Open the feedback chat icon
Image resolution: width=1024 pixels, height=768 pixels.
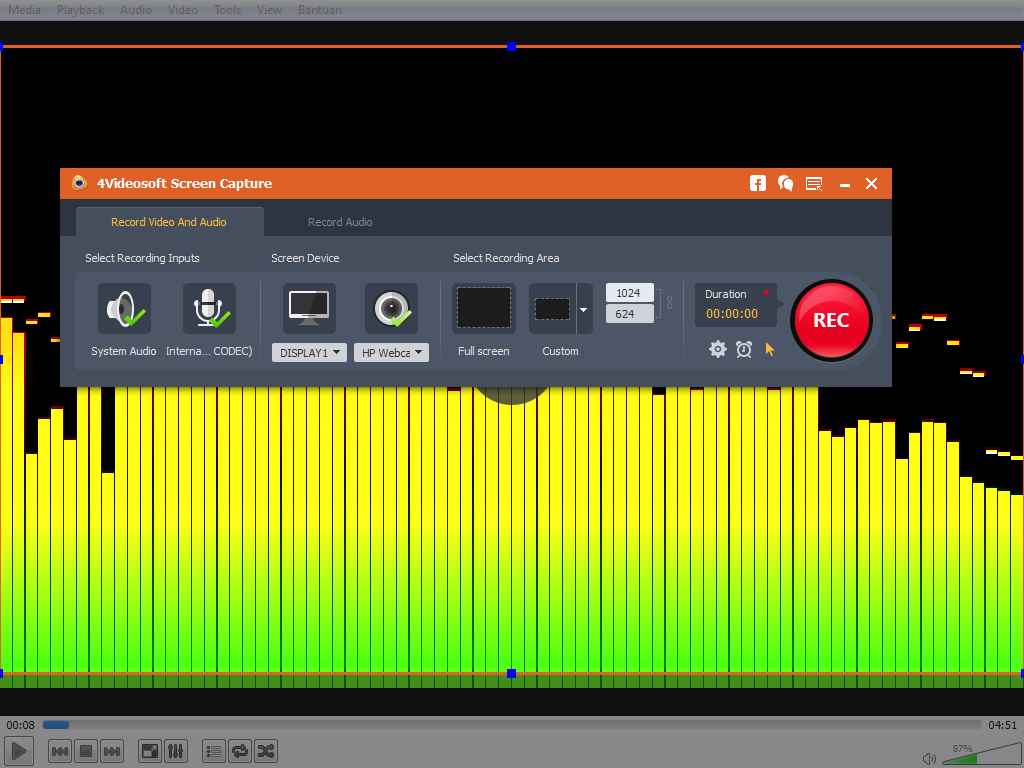[785, 183]
